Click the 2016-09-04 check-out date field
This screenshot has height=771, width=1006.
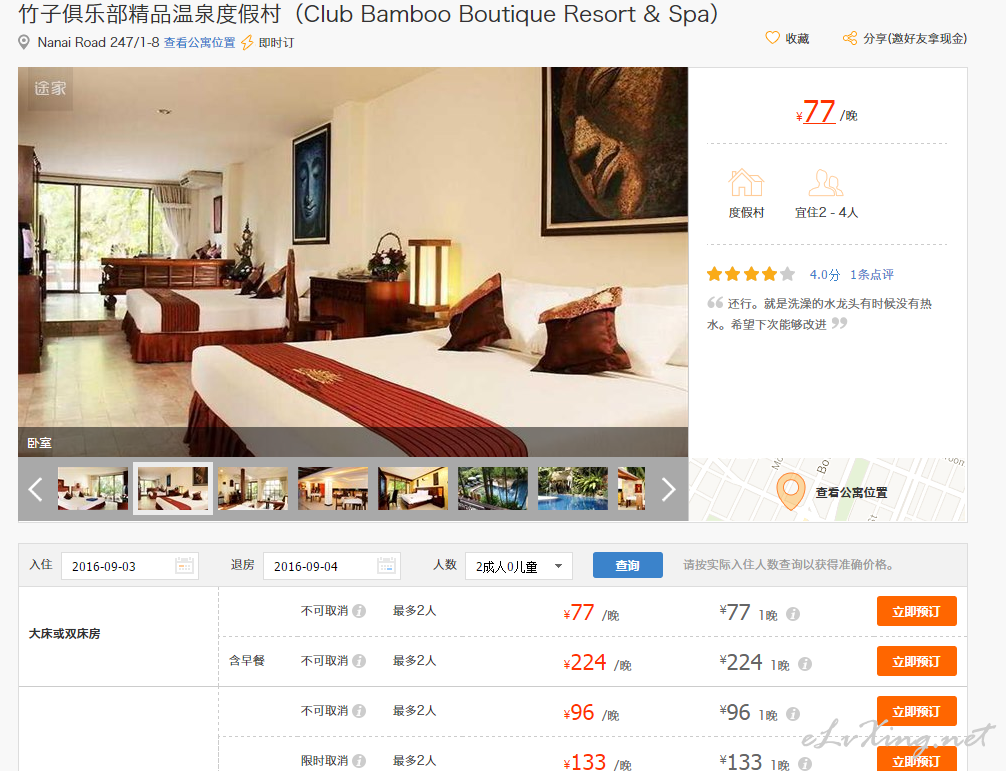(x=332, y=566)
